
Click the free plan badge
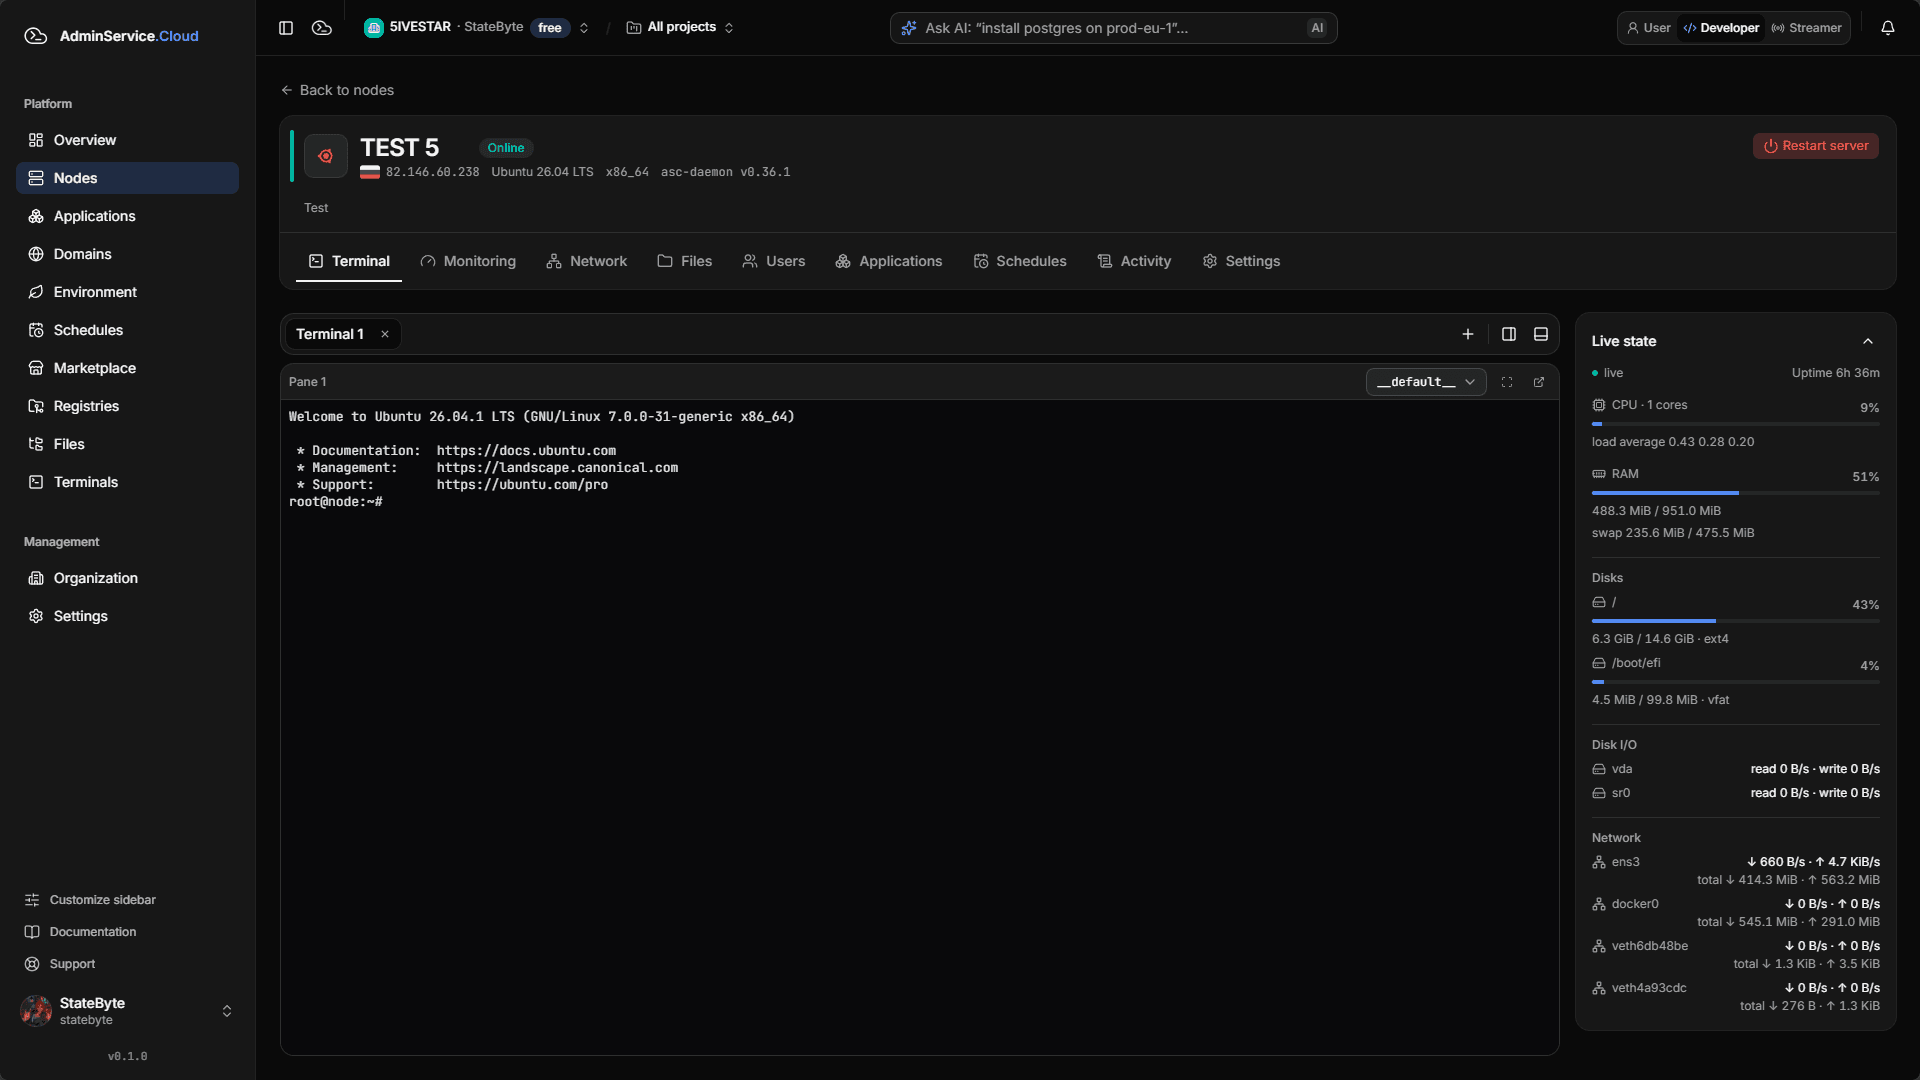click(550, 28)
